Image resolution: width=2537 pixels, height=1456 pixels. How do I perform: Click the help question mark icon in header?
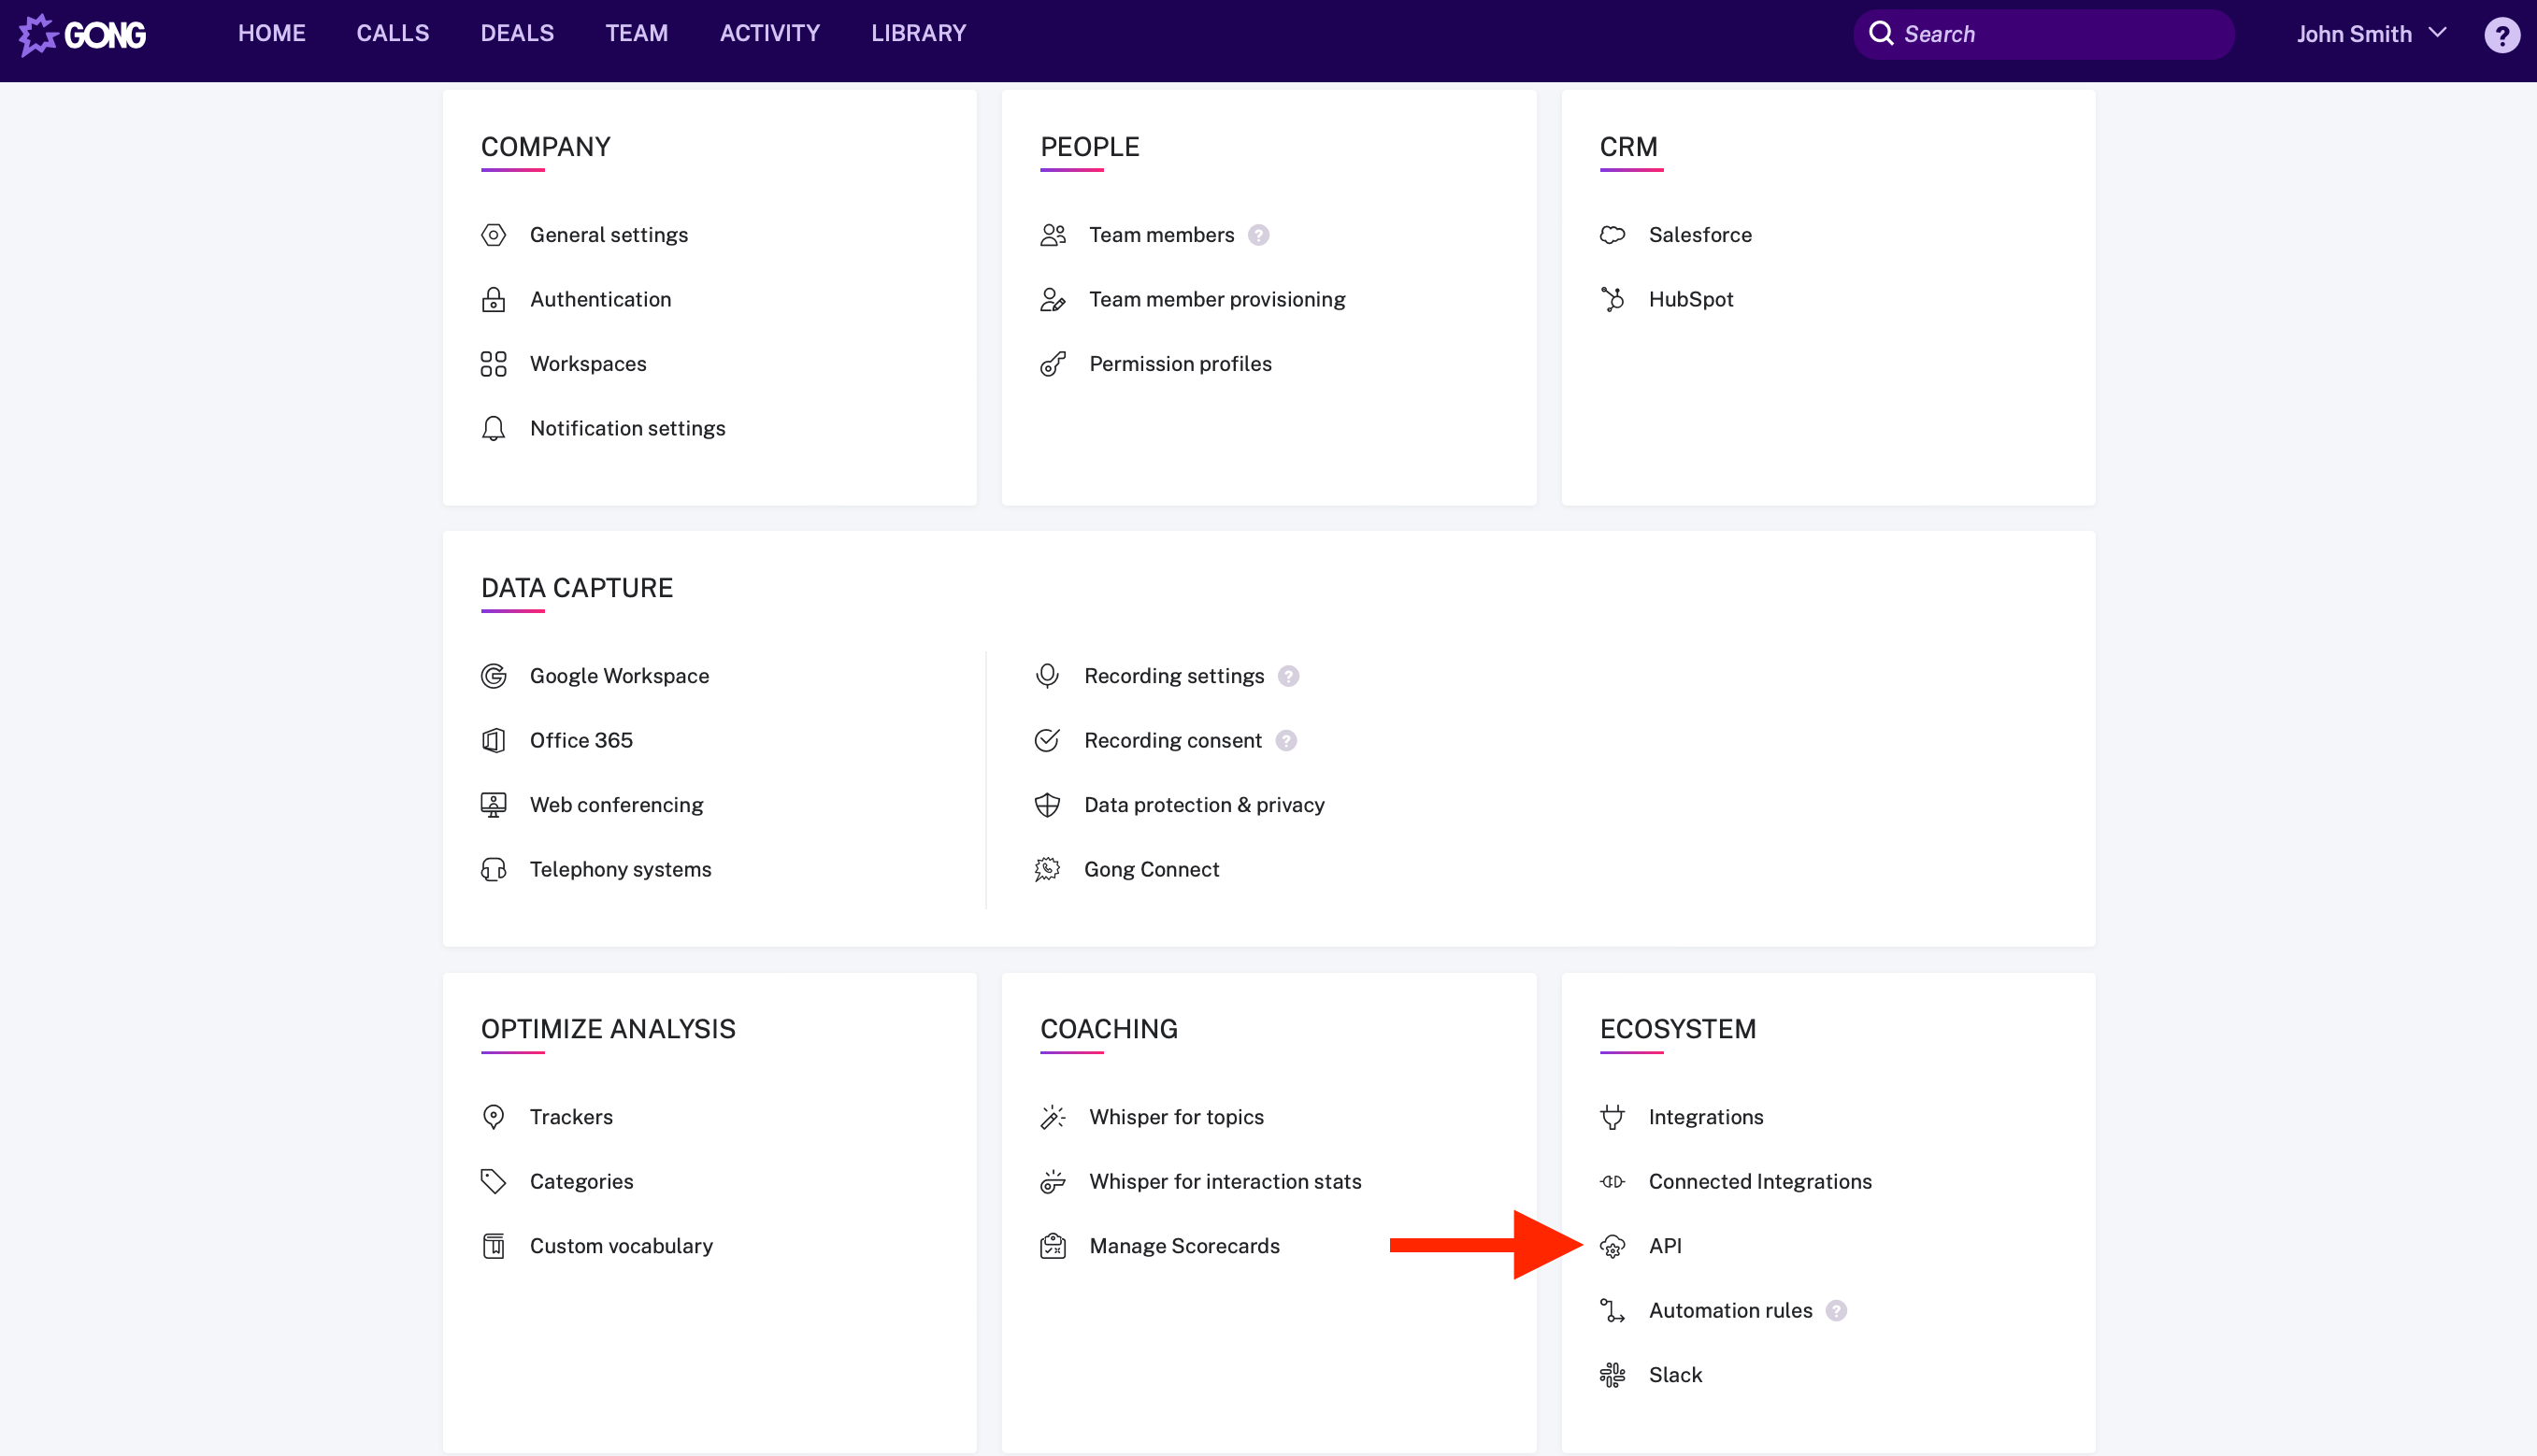[2501, 35]
